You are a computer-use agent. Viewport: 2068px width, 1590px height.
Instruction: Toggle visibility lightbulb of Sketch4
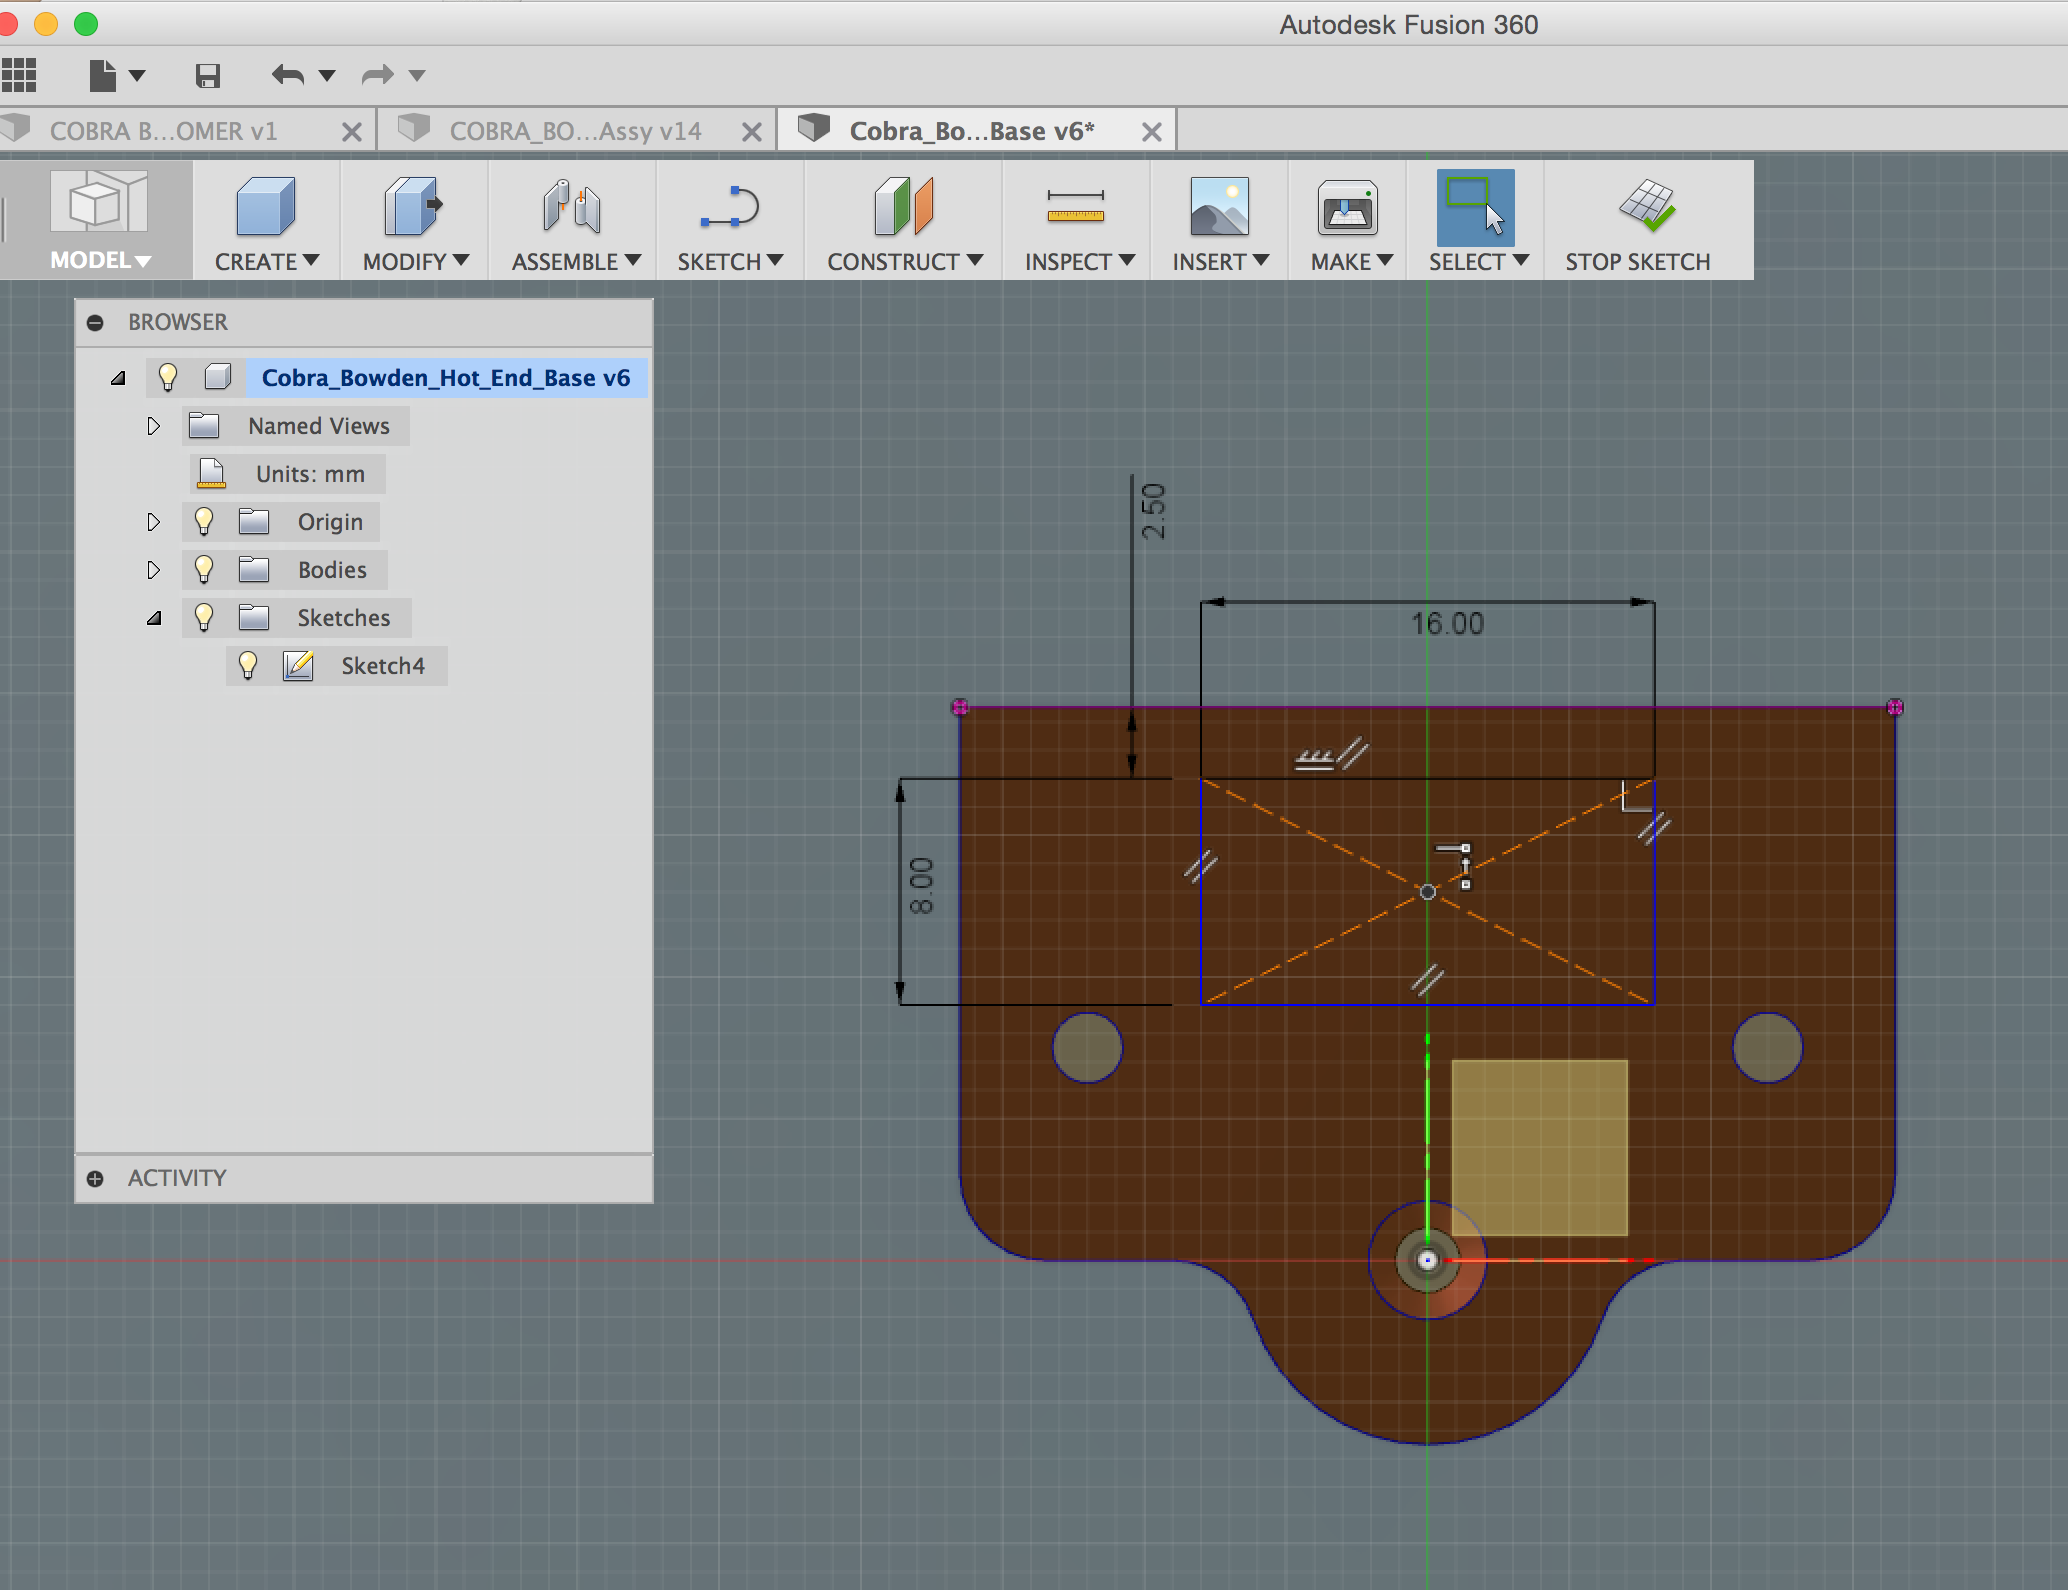click(x=248, y=665)
